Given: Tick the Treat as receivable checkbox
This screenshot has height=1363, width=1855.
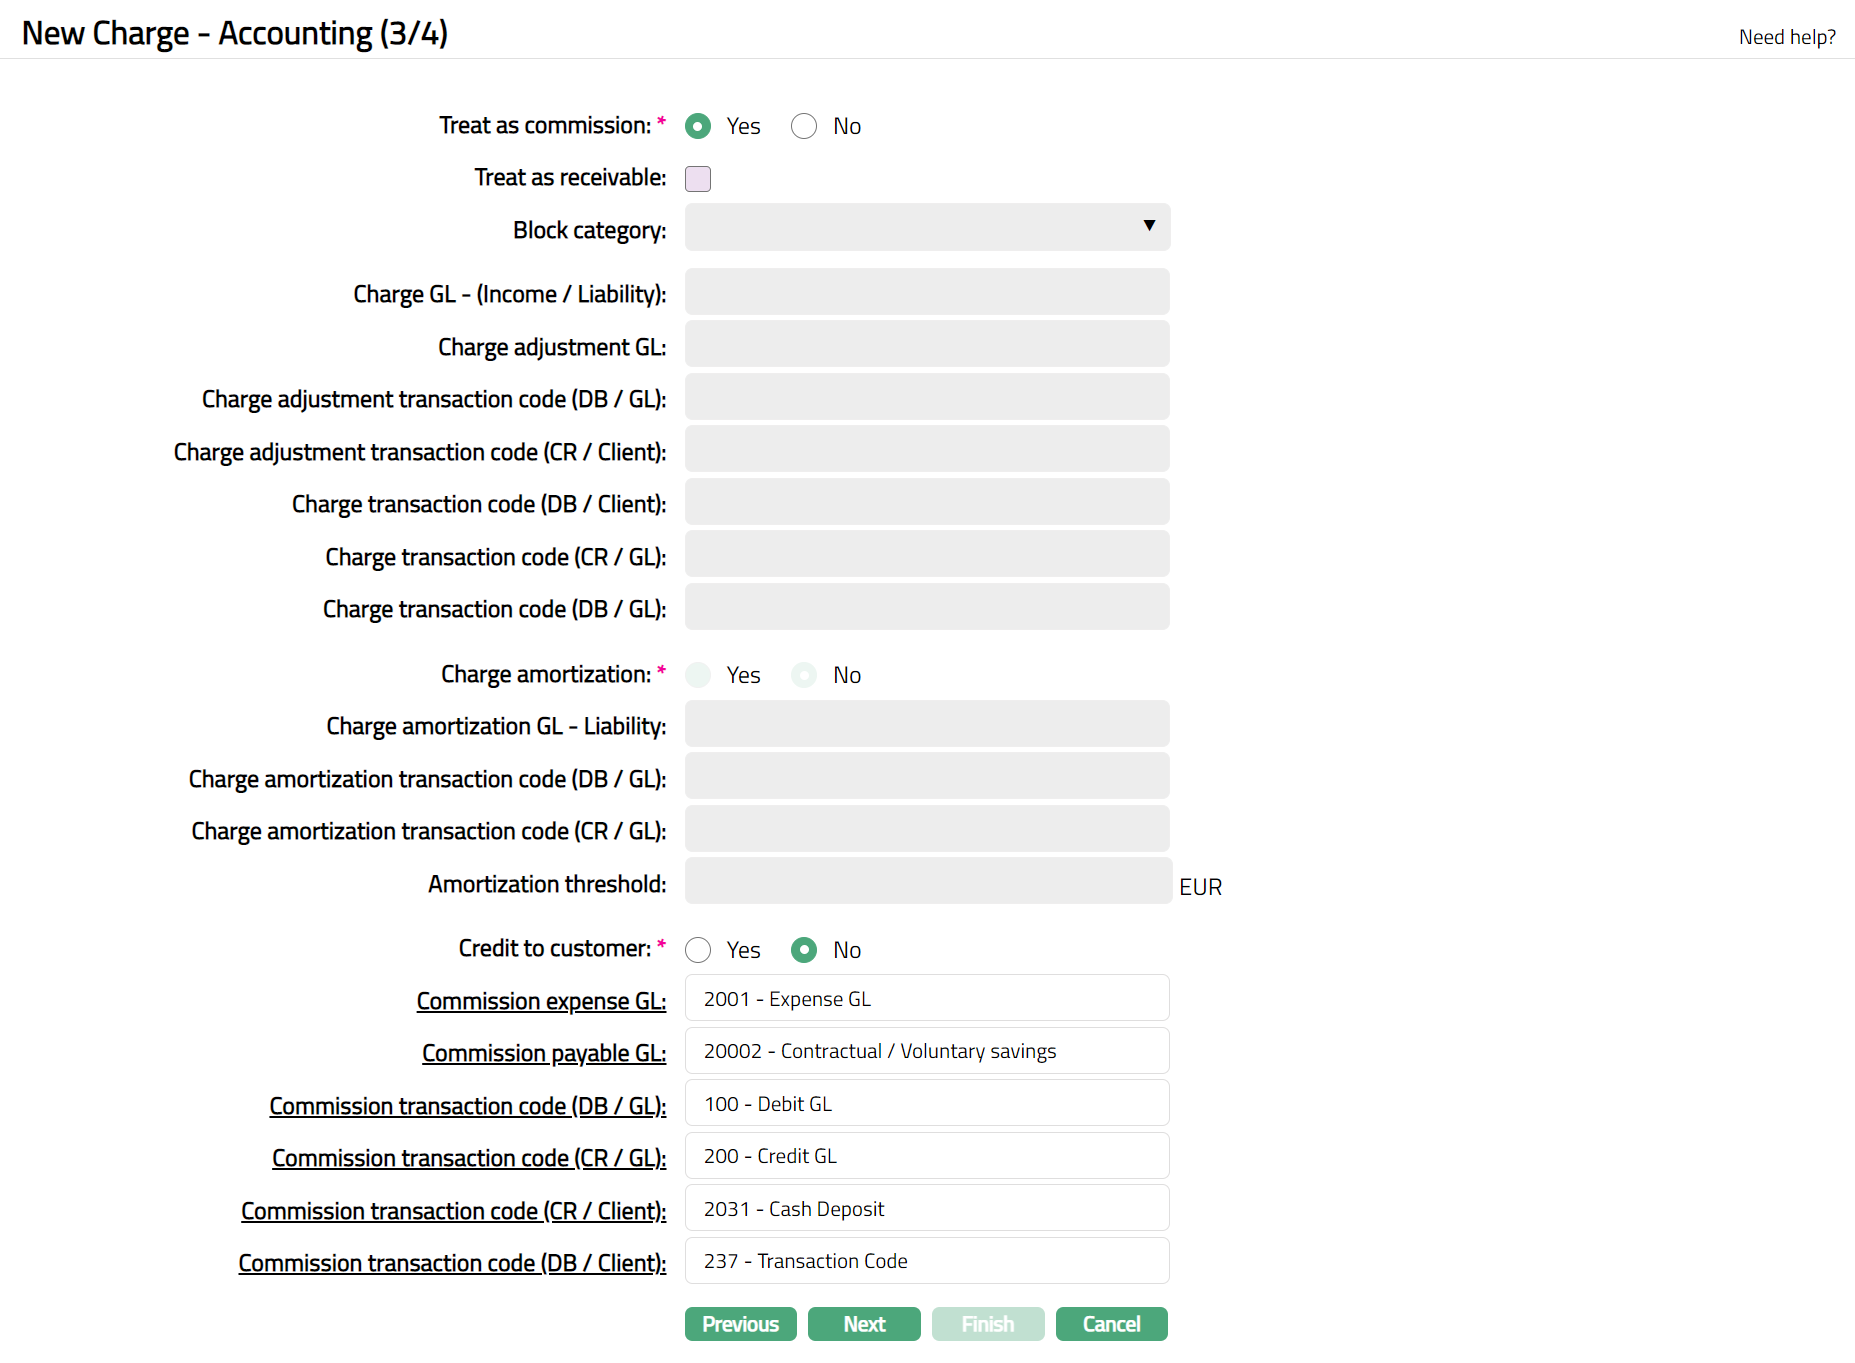Looking at the screenshot, I should (698, 179).
